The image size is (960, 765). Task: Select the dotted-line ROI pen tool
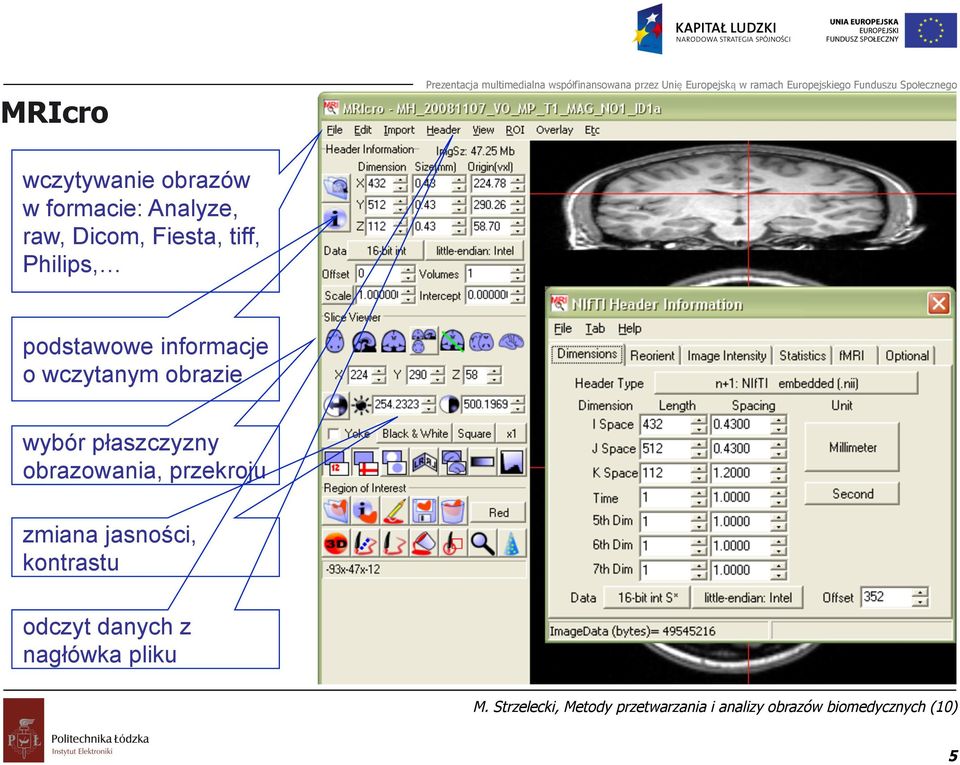[x=366, y=543]
